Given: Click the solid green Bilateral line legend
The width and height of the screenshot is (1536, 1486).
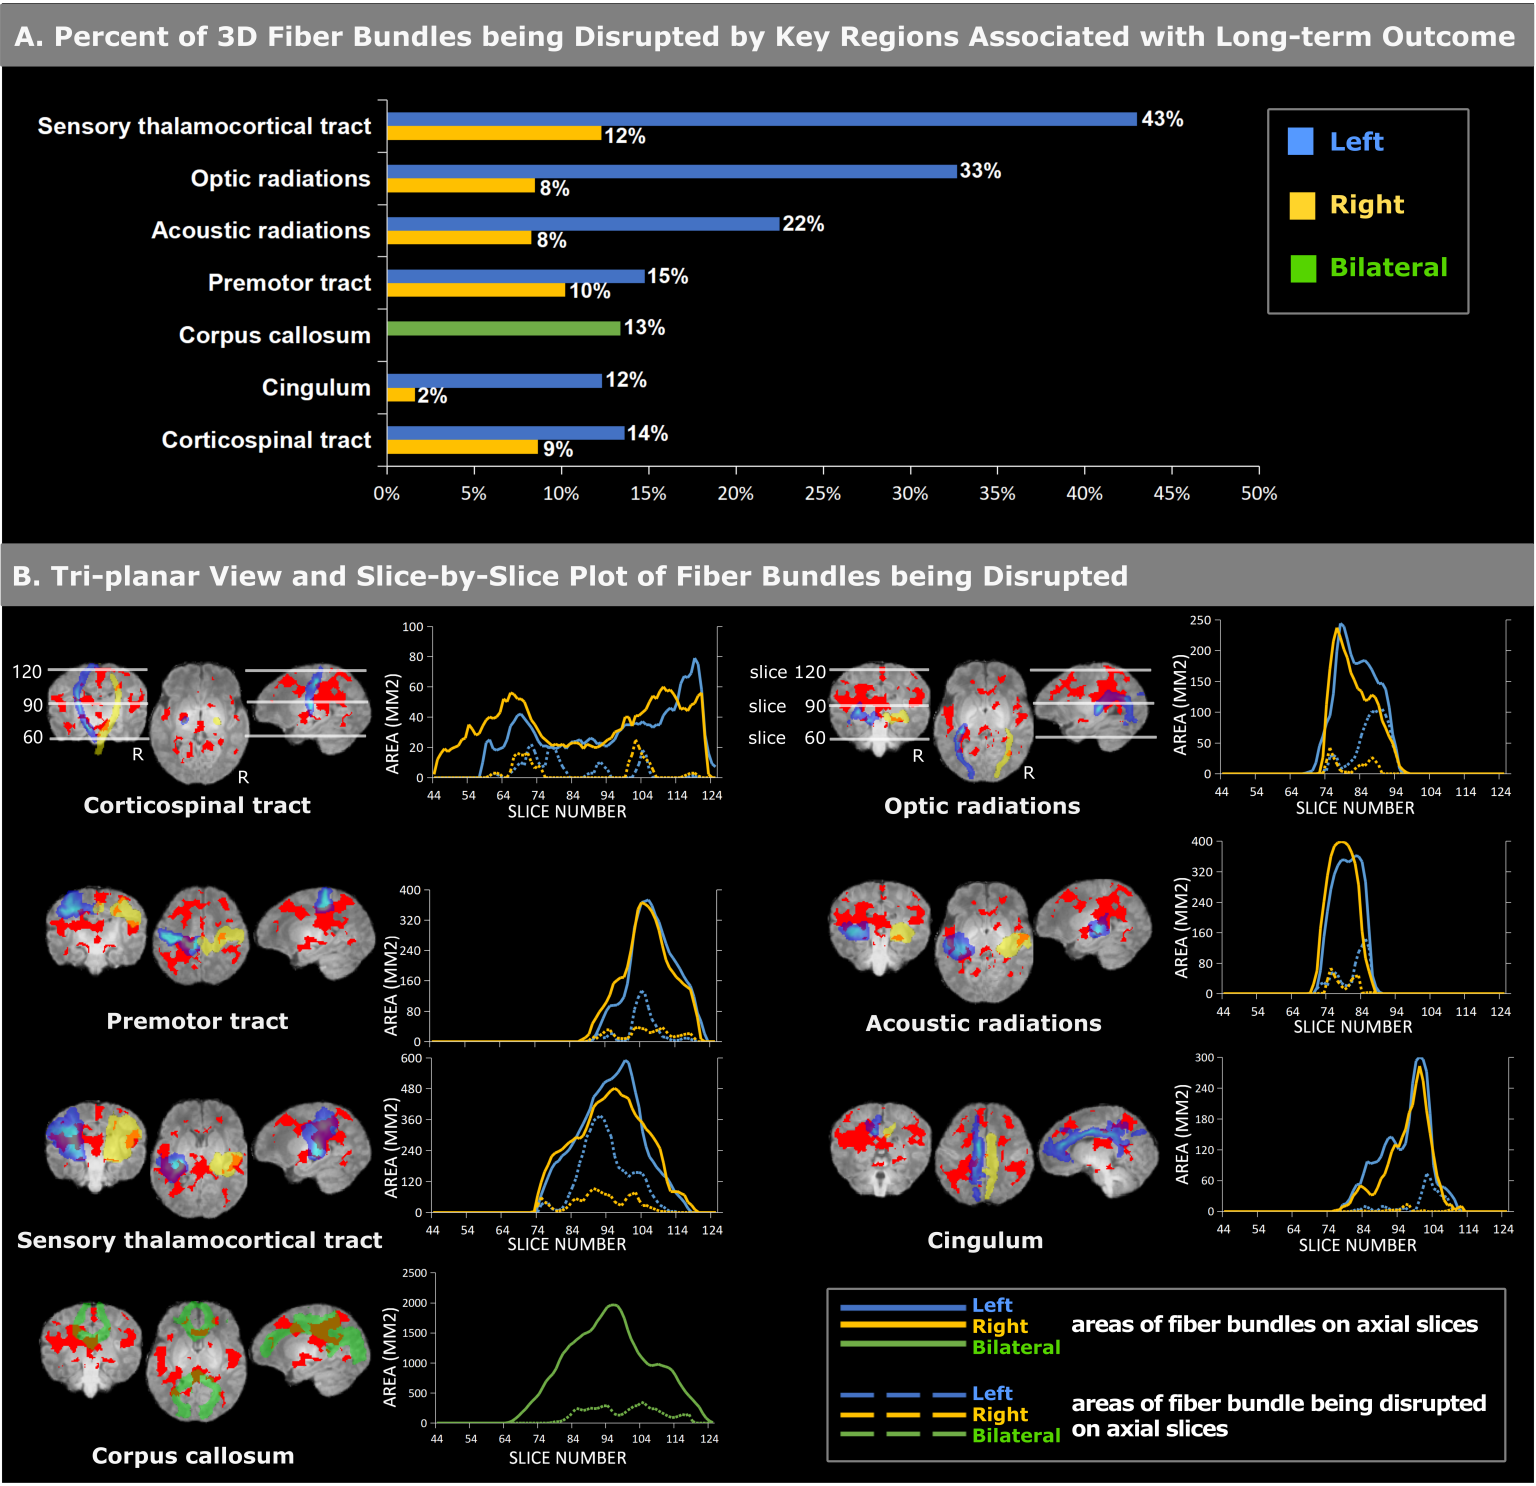Looking at the screenshot, I should tap(902, 1346).
